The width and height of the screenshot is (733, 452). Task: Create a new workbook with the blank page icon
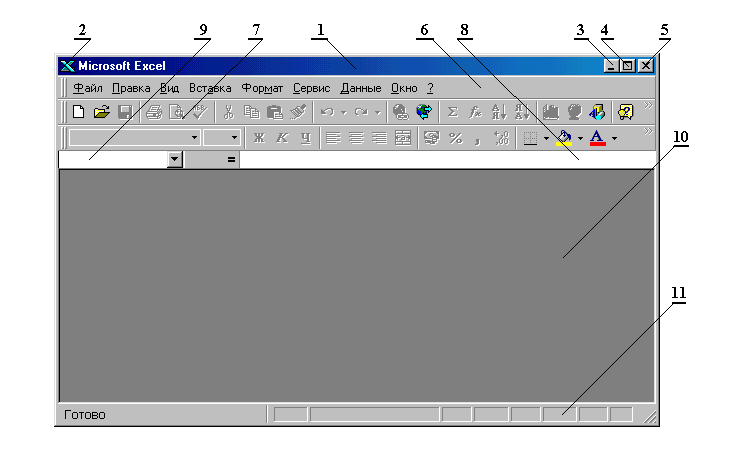(78, 112)
